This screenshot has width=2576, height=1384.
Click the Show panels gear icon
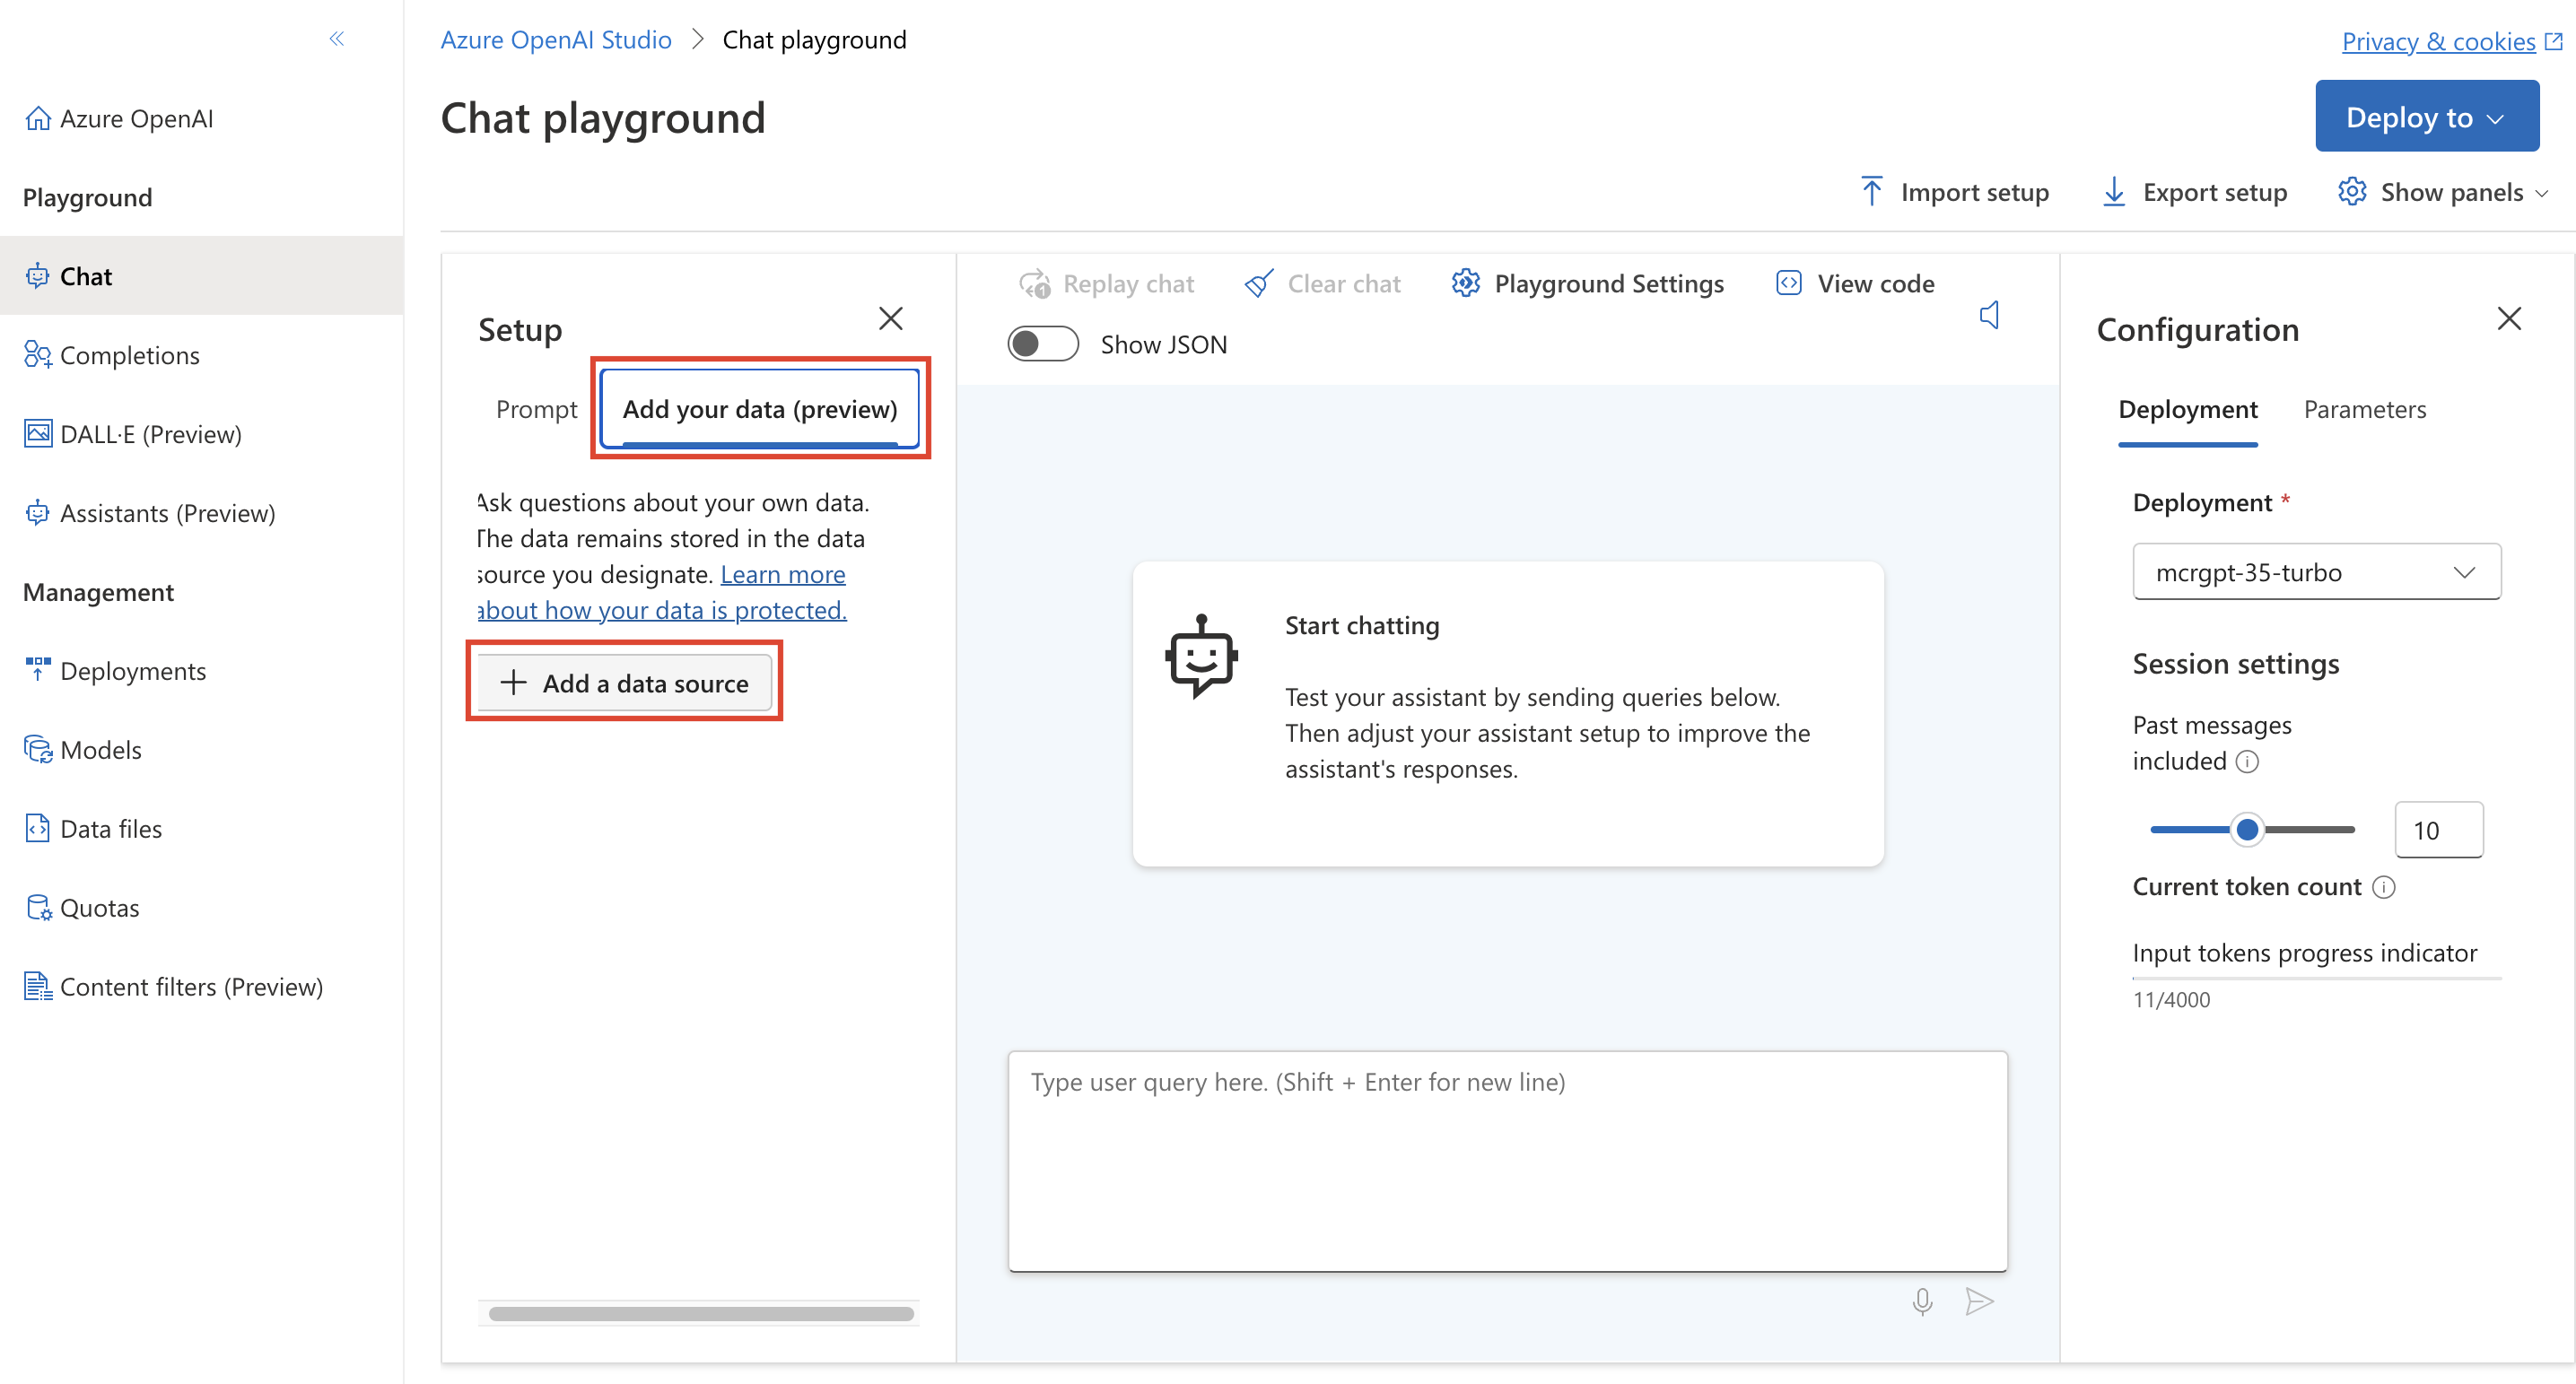pyautogui.click(x=2352, y=191)
